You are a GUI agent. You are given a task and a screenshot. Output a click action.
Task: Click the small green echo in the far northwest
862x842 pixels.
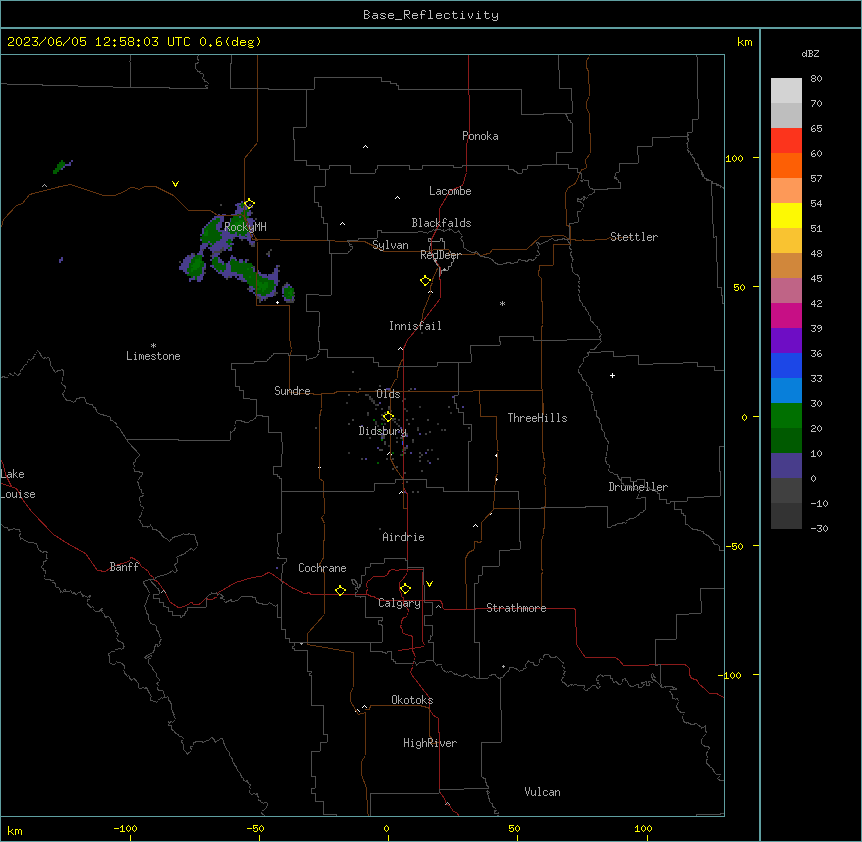click(60, 165)
